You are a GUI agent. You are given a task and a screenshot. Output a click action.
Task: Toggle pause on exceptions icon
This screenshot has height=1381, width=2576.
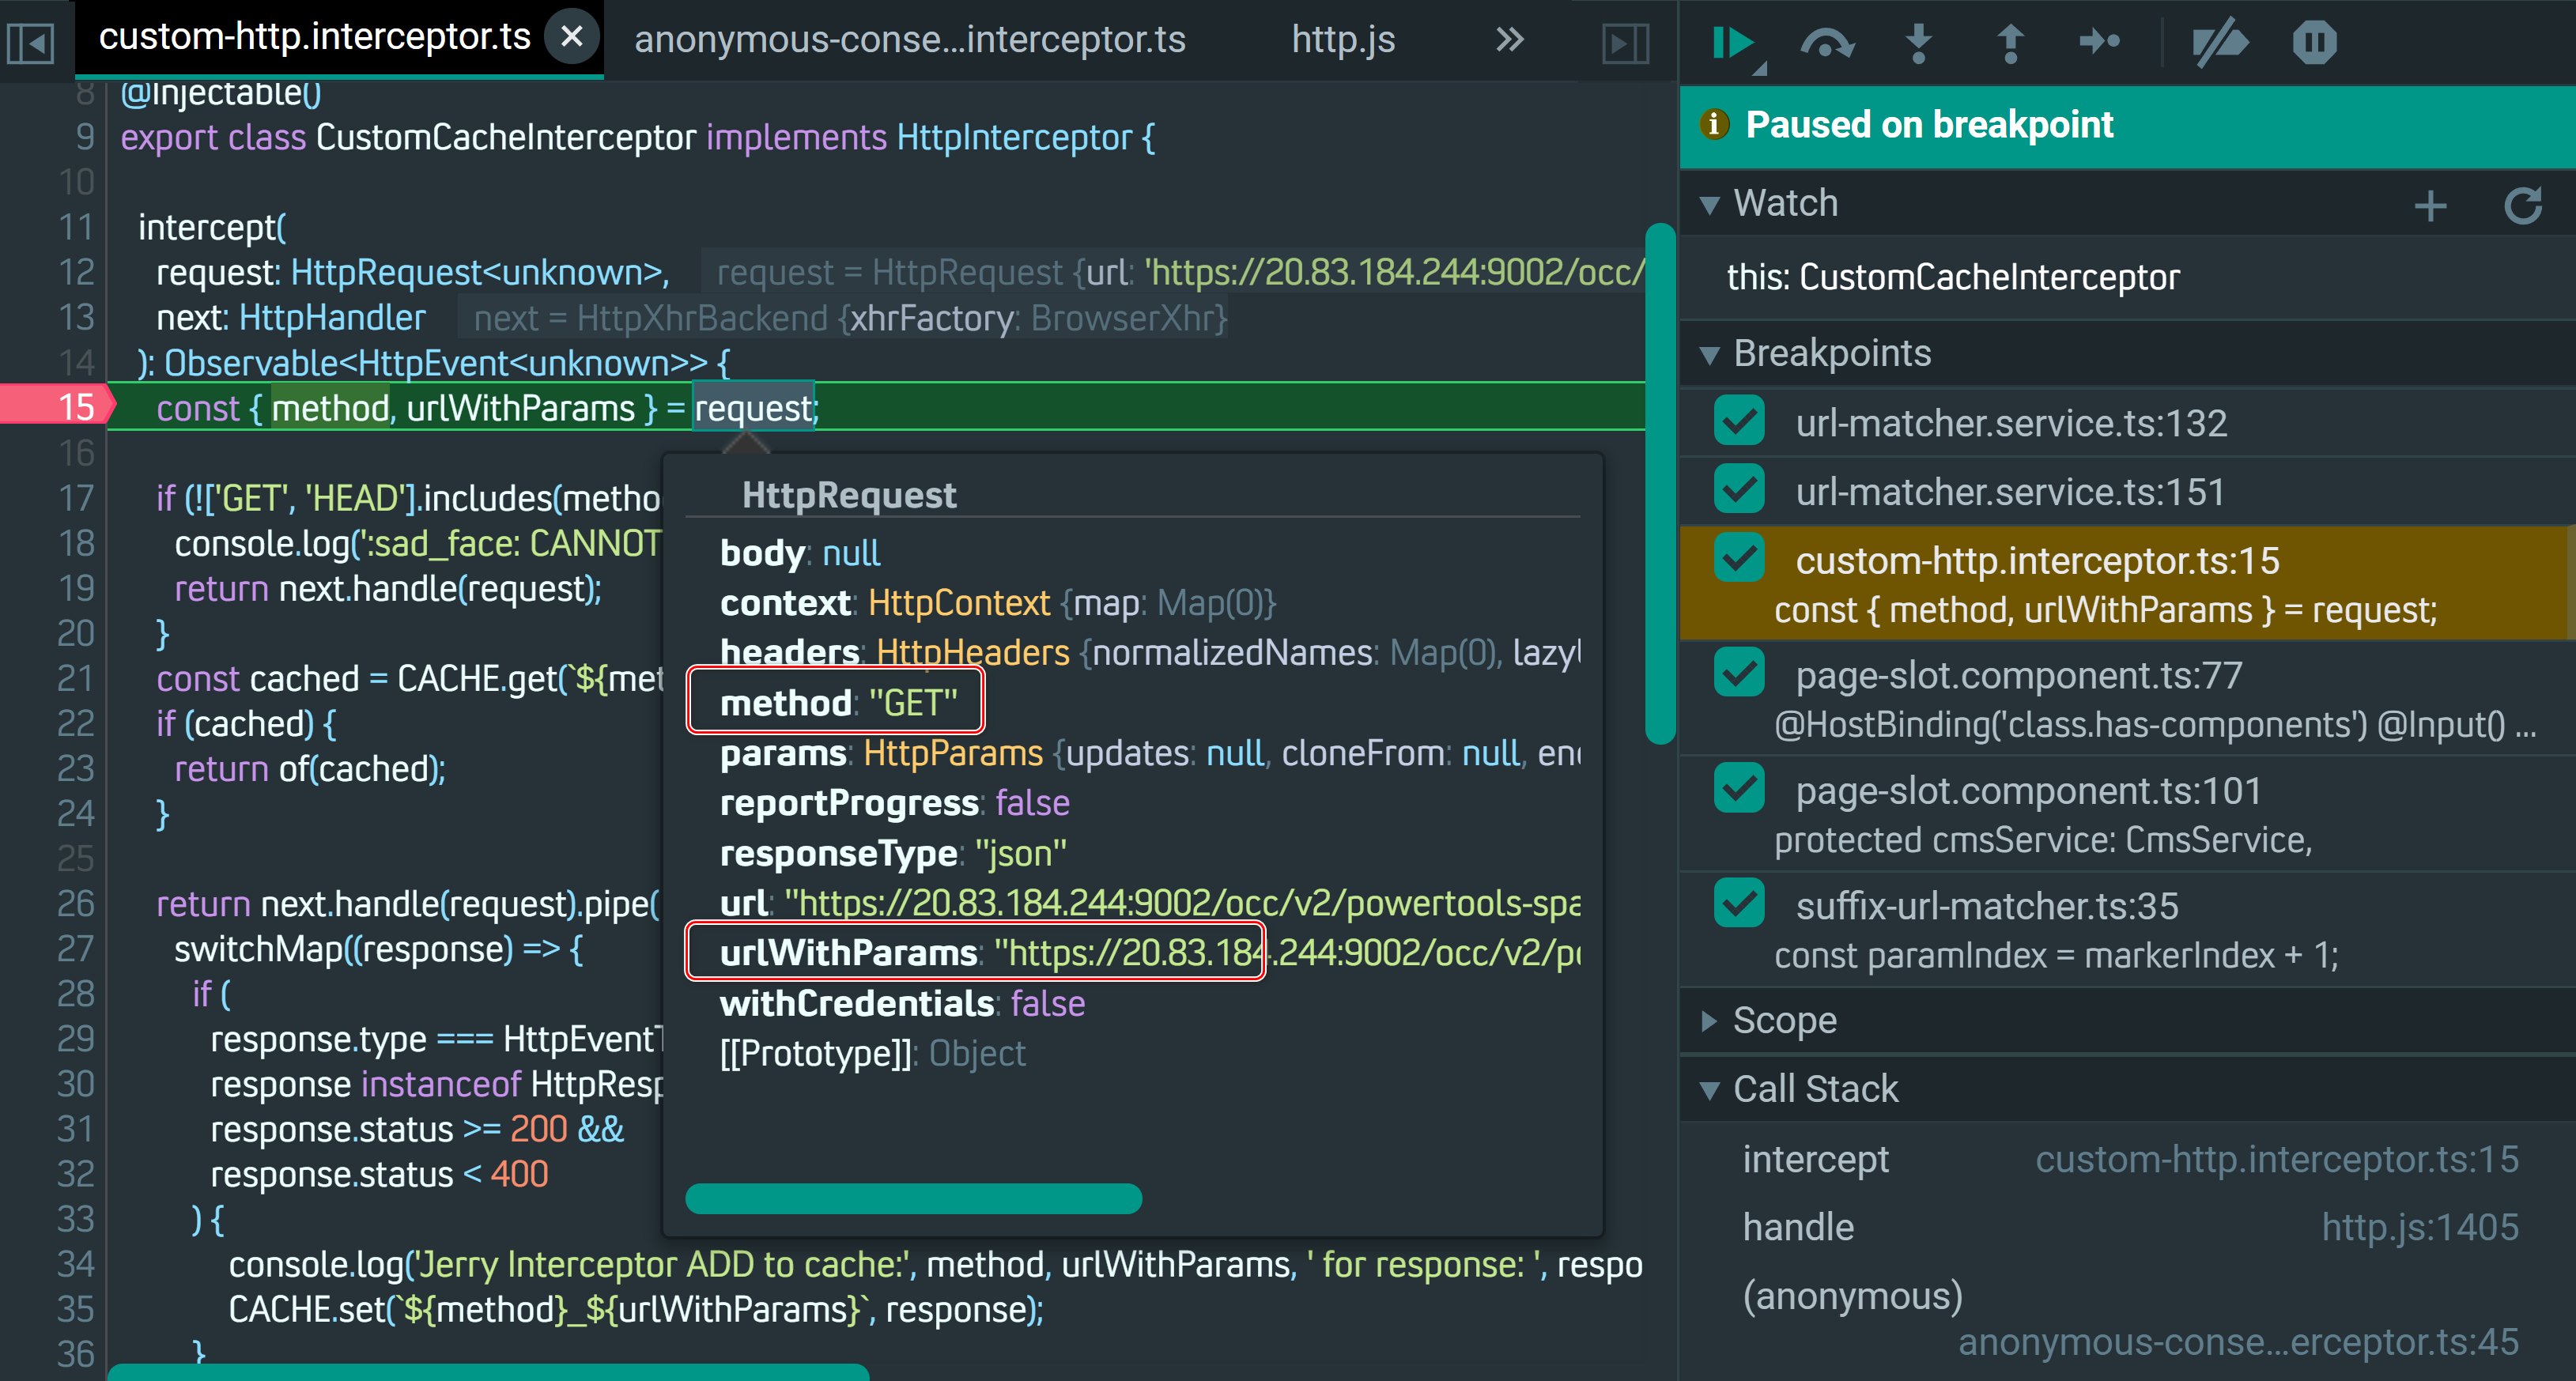(2314, 42)
